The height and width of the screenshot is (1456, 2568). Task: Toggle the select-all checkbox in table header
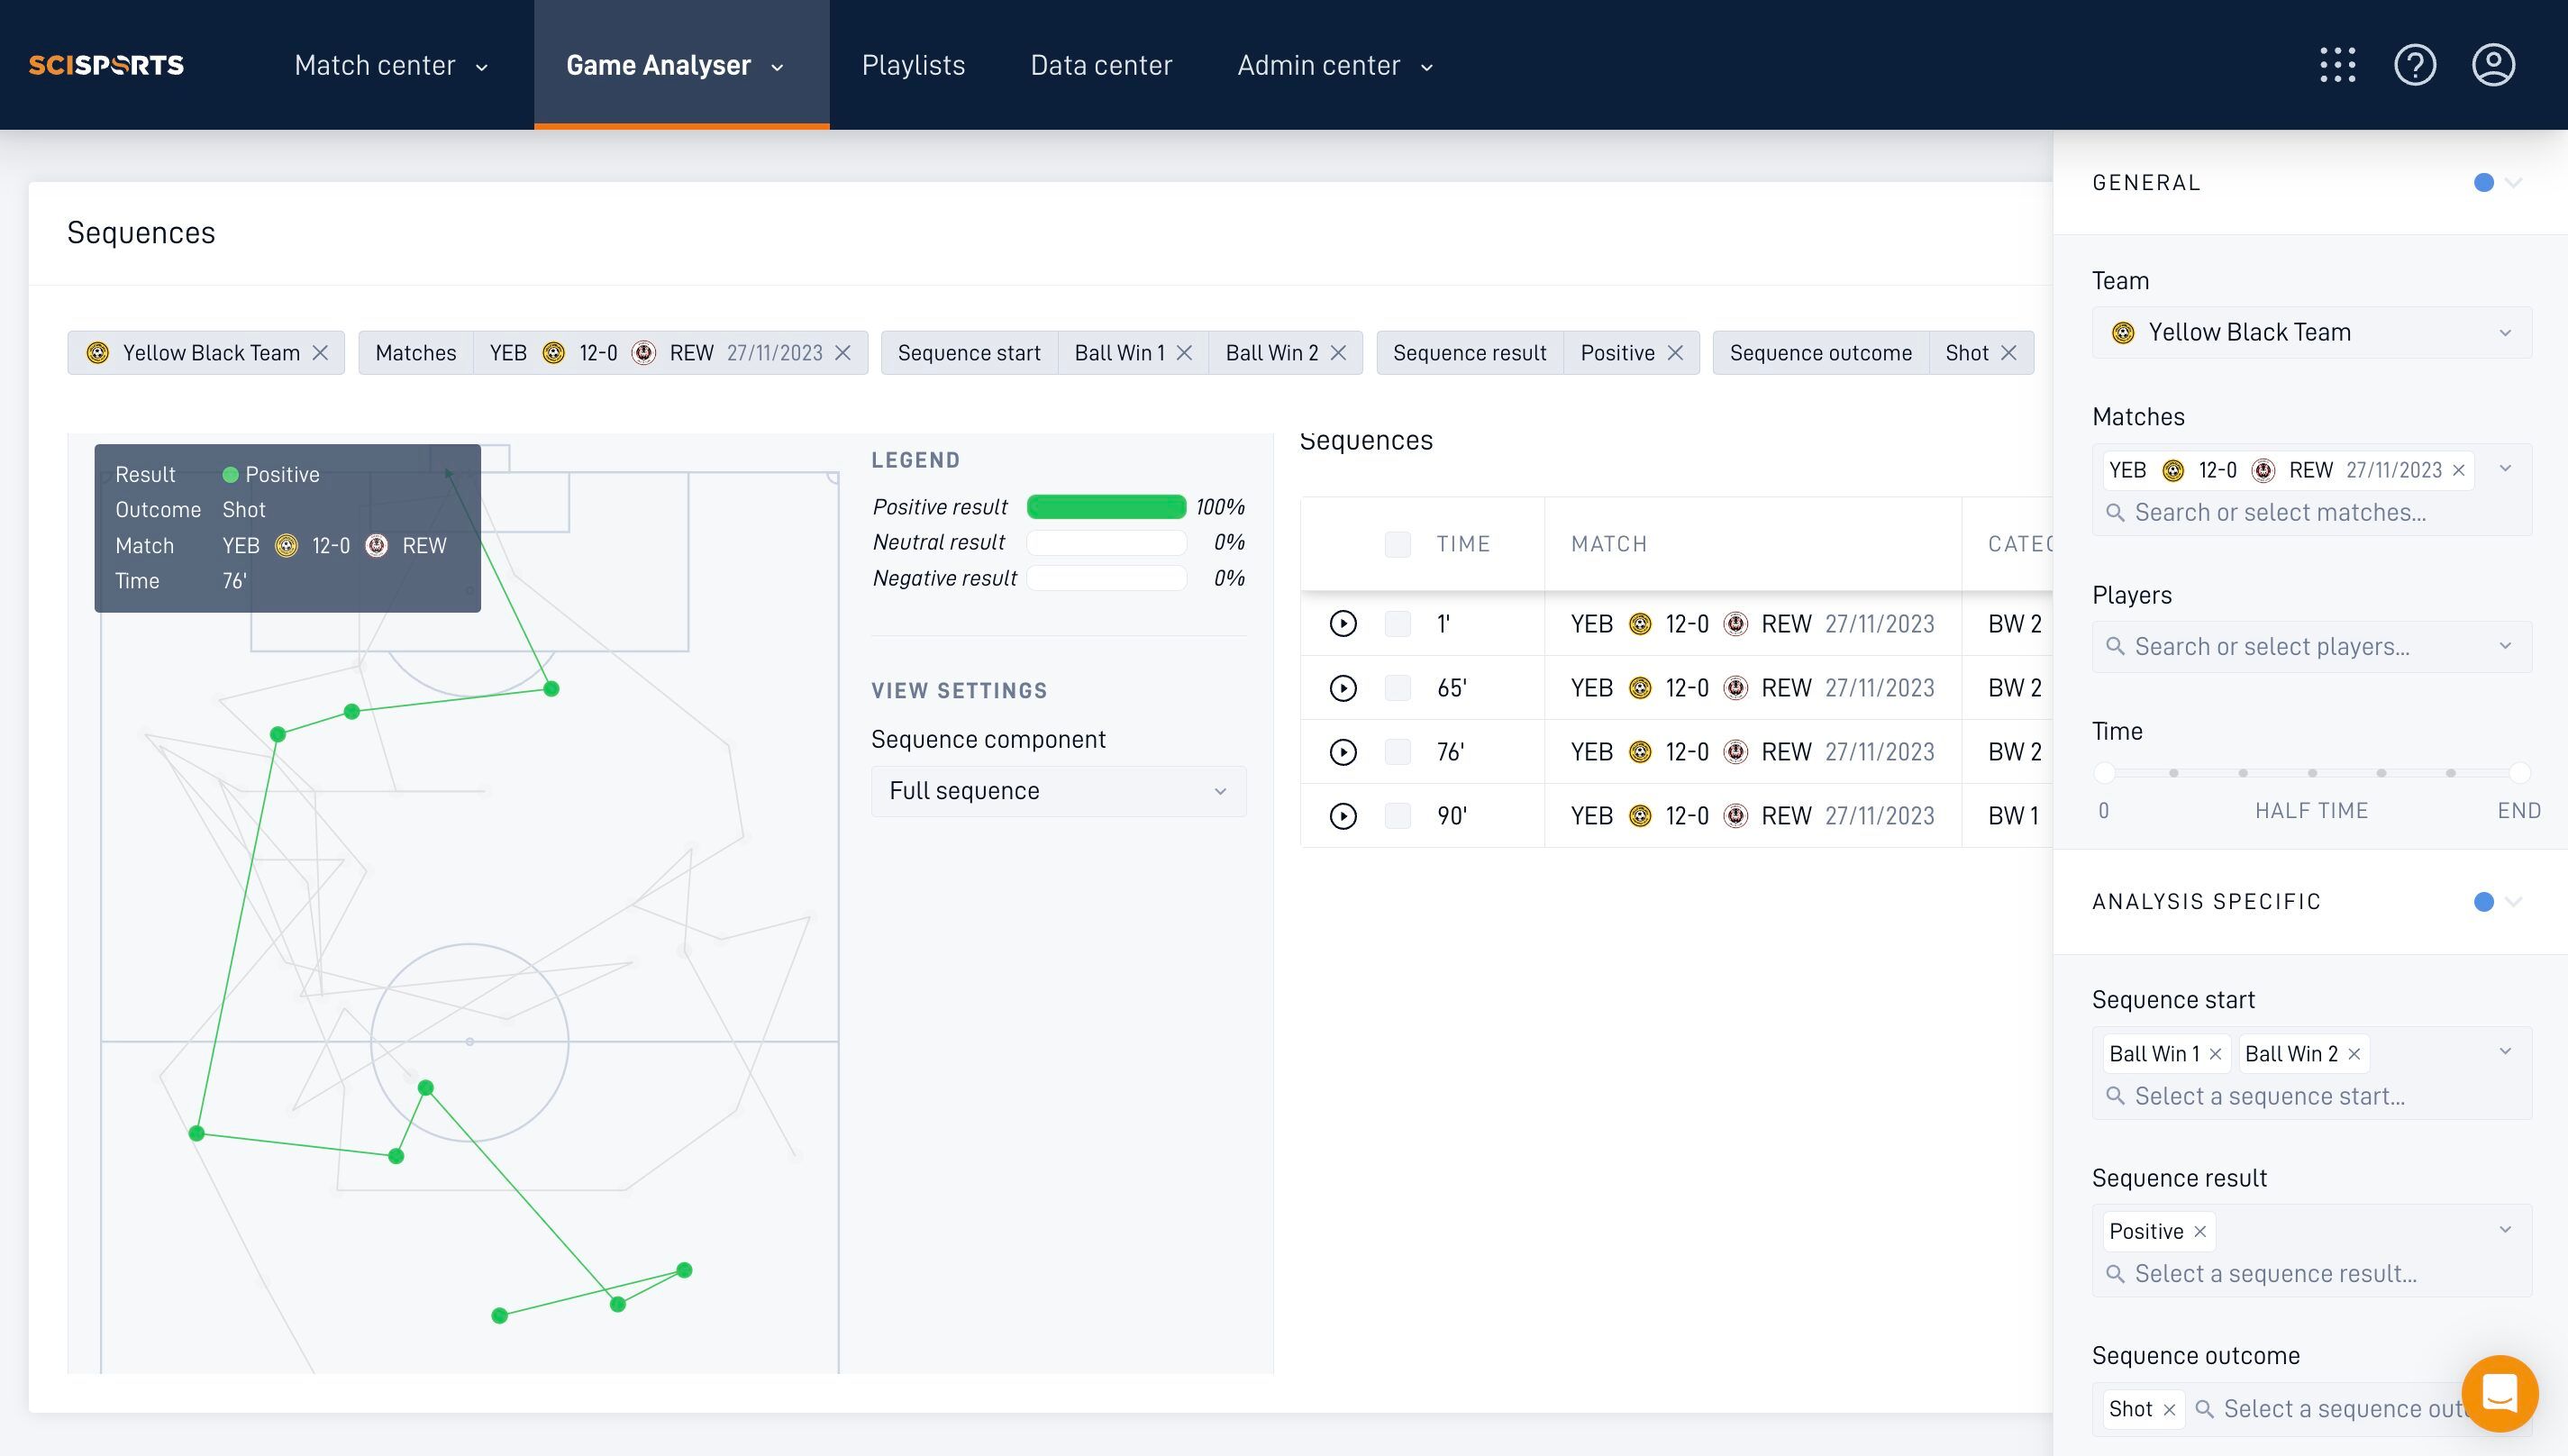(x=1397, y=544)
